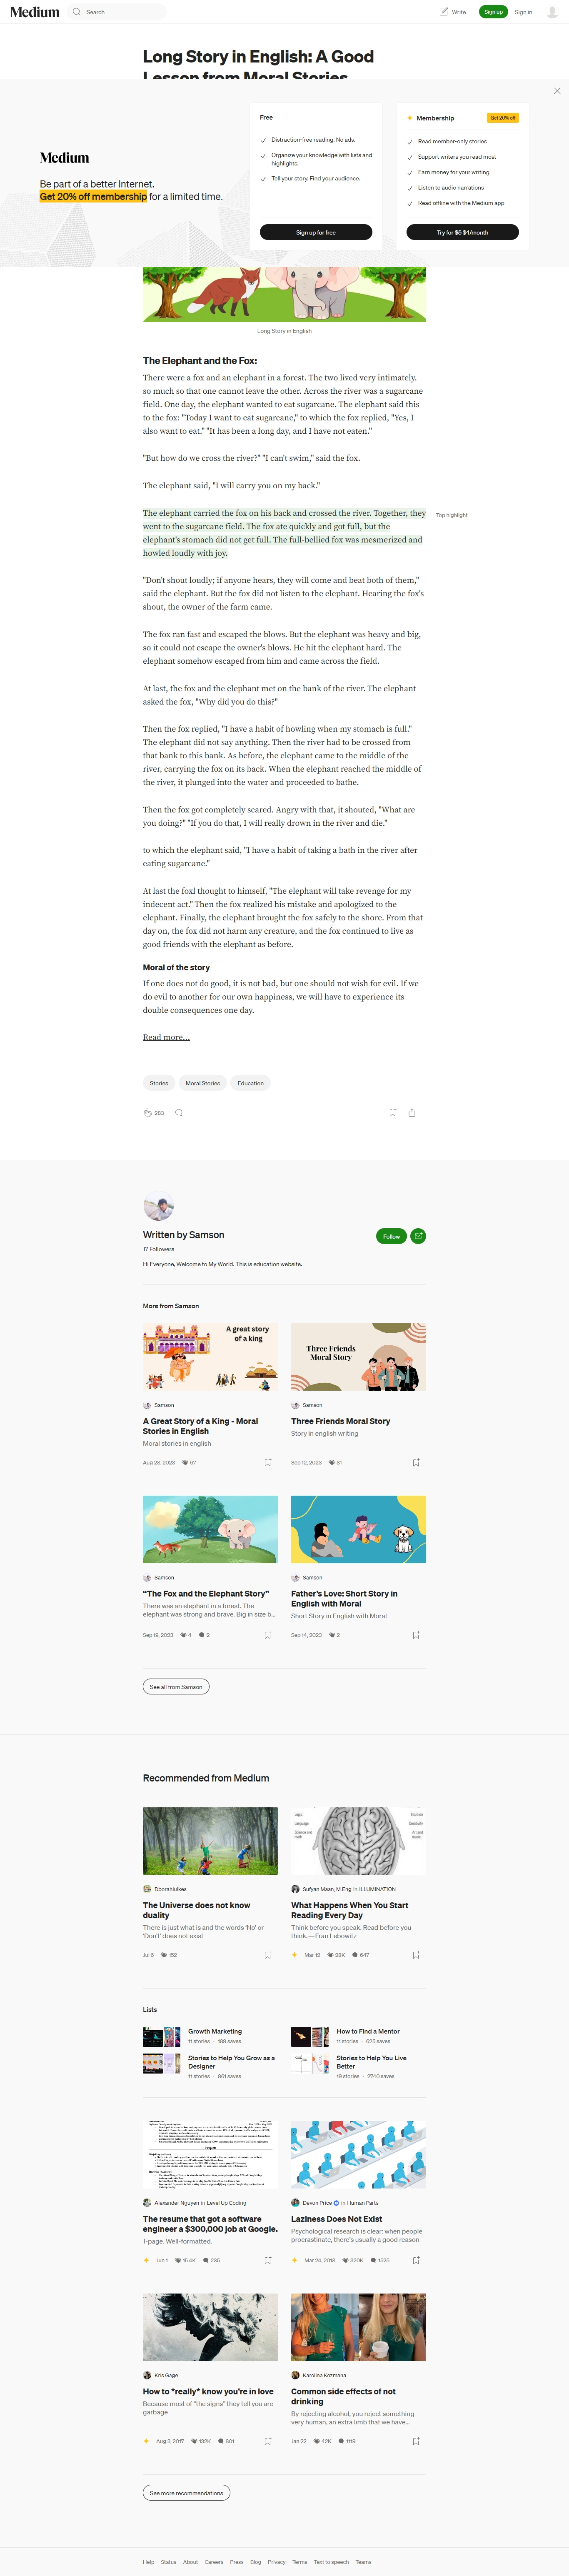Click the clap icon under the story
The height and width of the screenshot is (2576, 569).
pos(148,1112)
